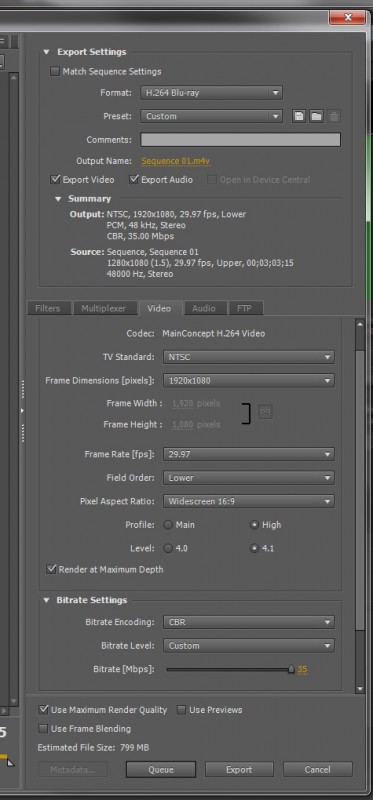Click the MainConcept H.264 Video codec text
This screenshot has height=800, width=373.
[x=214, y=334]
